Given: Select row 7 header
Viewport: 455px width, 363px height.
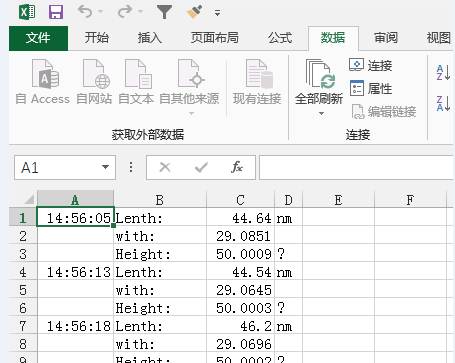Looking at the screenshot, I should [23, 326].
